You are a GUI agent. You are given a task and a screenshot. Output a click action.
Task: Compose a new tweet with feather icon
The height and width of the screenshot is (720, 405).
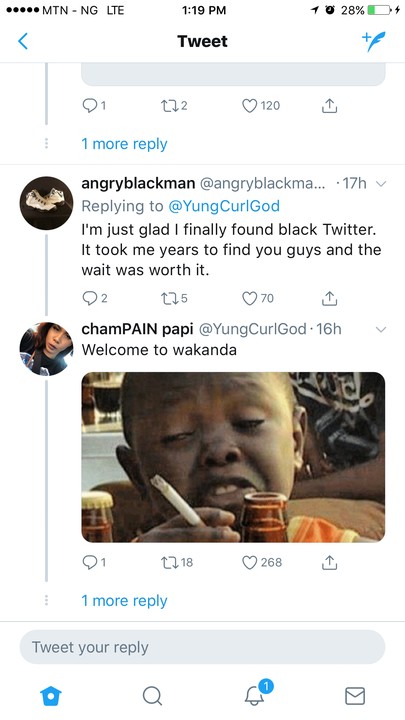tap(374, 41)
